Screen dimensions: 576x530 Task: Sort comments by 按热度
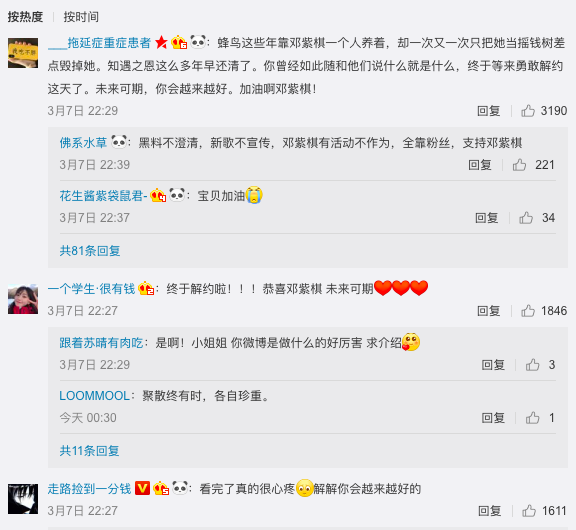coord(25,17)
